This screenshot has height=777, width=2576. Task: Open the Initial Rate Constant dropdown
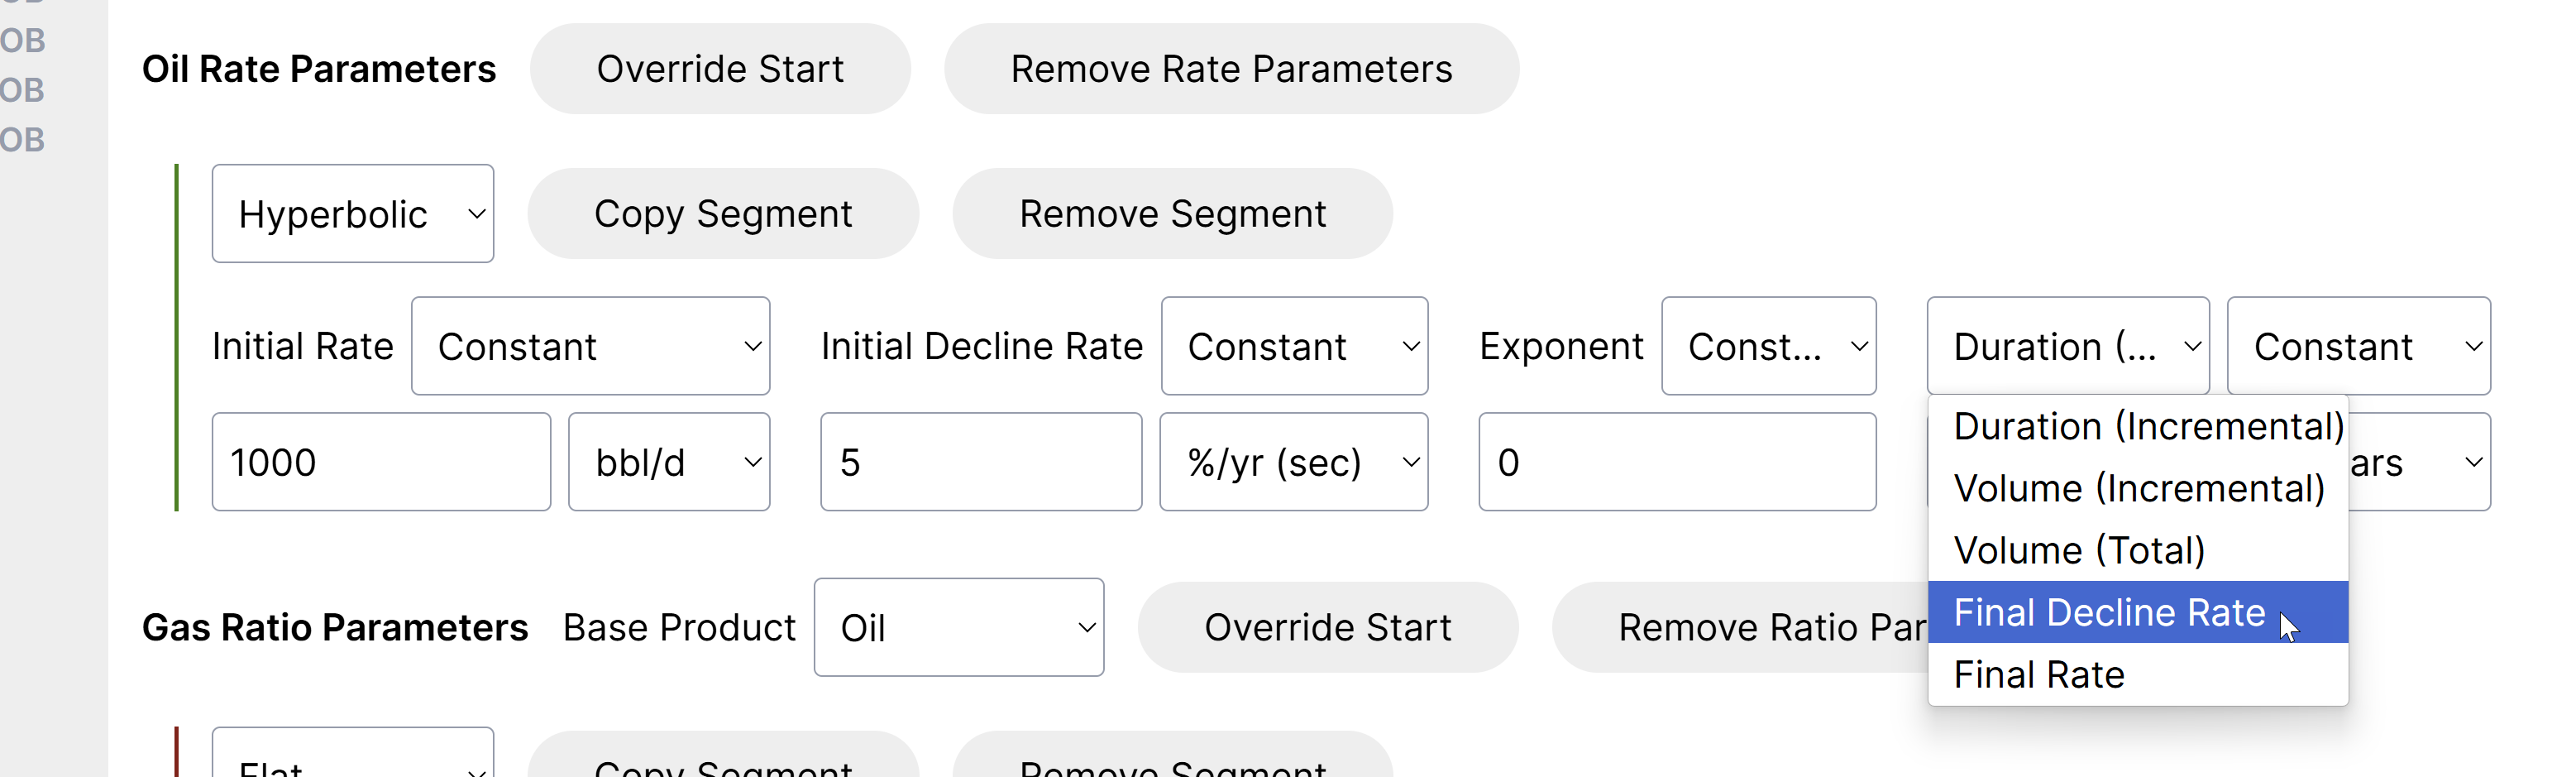coord(590,346)
